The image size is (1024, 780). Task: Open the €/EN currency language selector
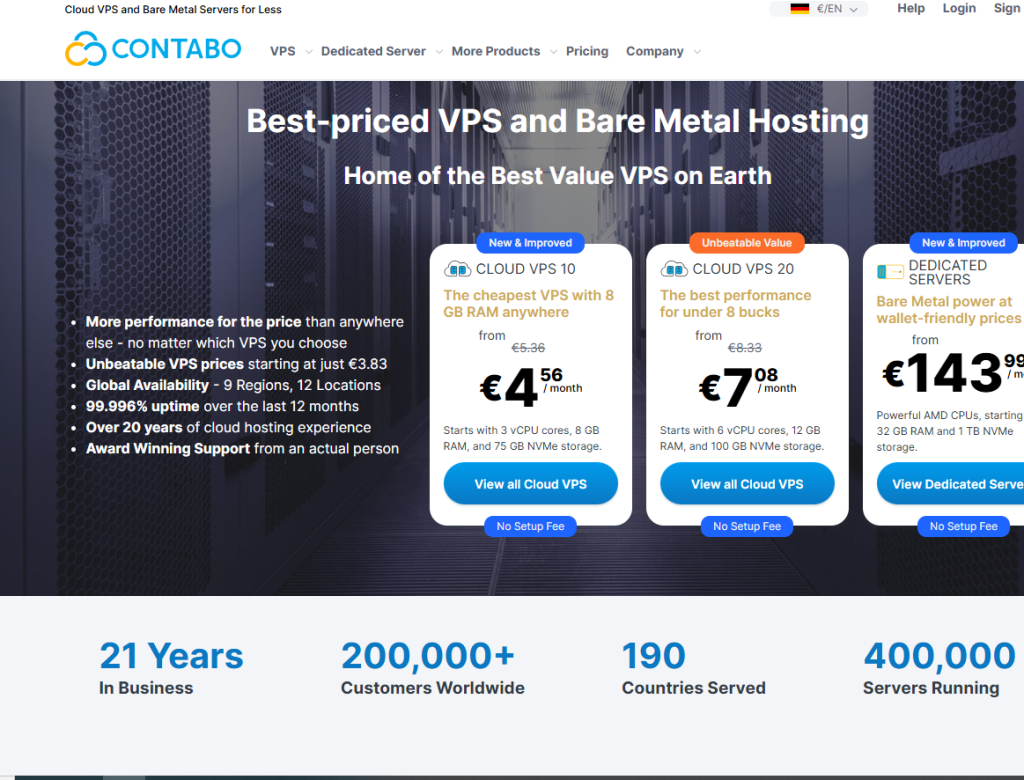[x=829, y=9]
